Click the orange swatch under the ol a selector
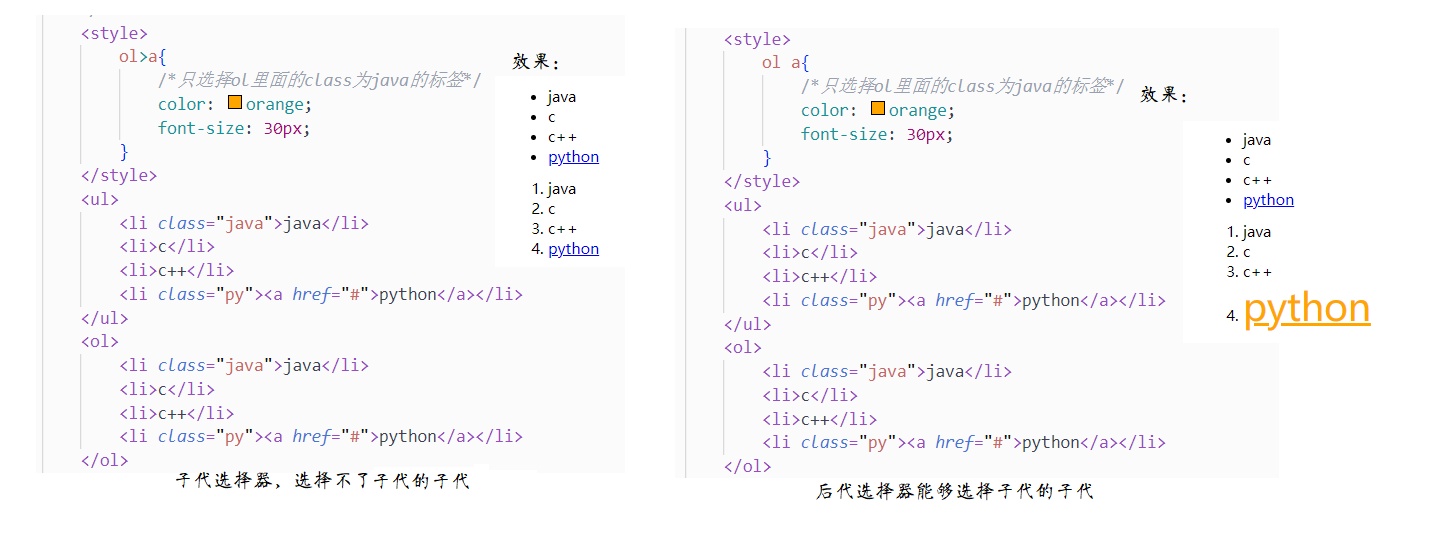 click(878, 109)
